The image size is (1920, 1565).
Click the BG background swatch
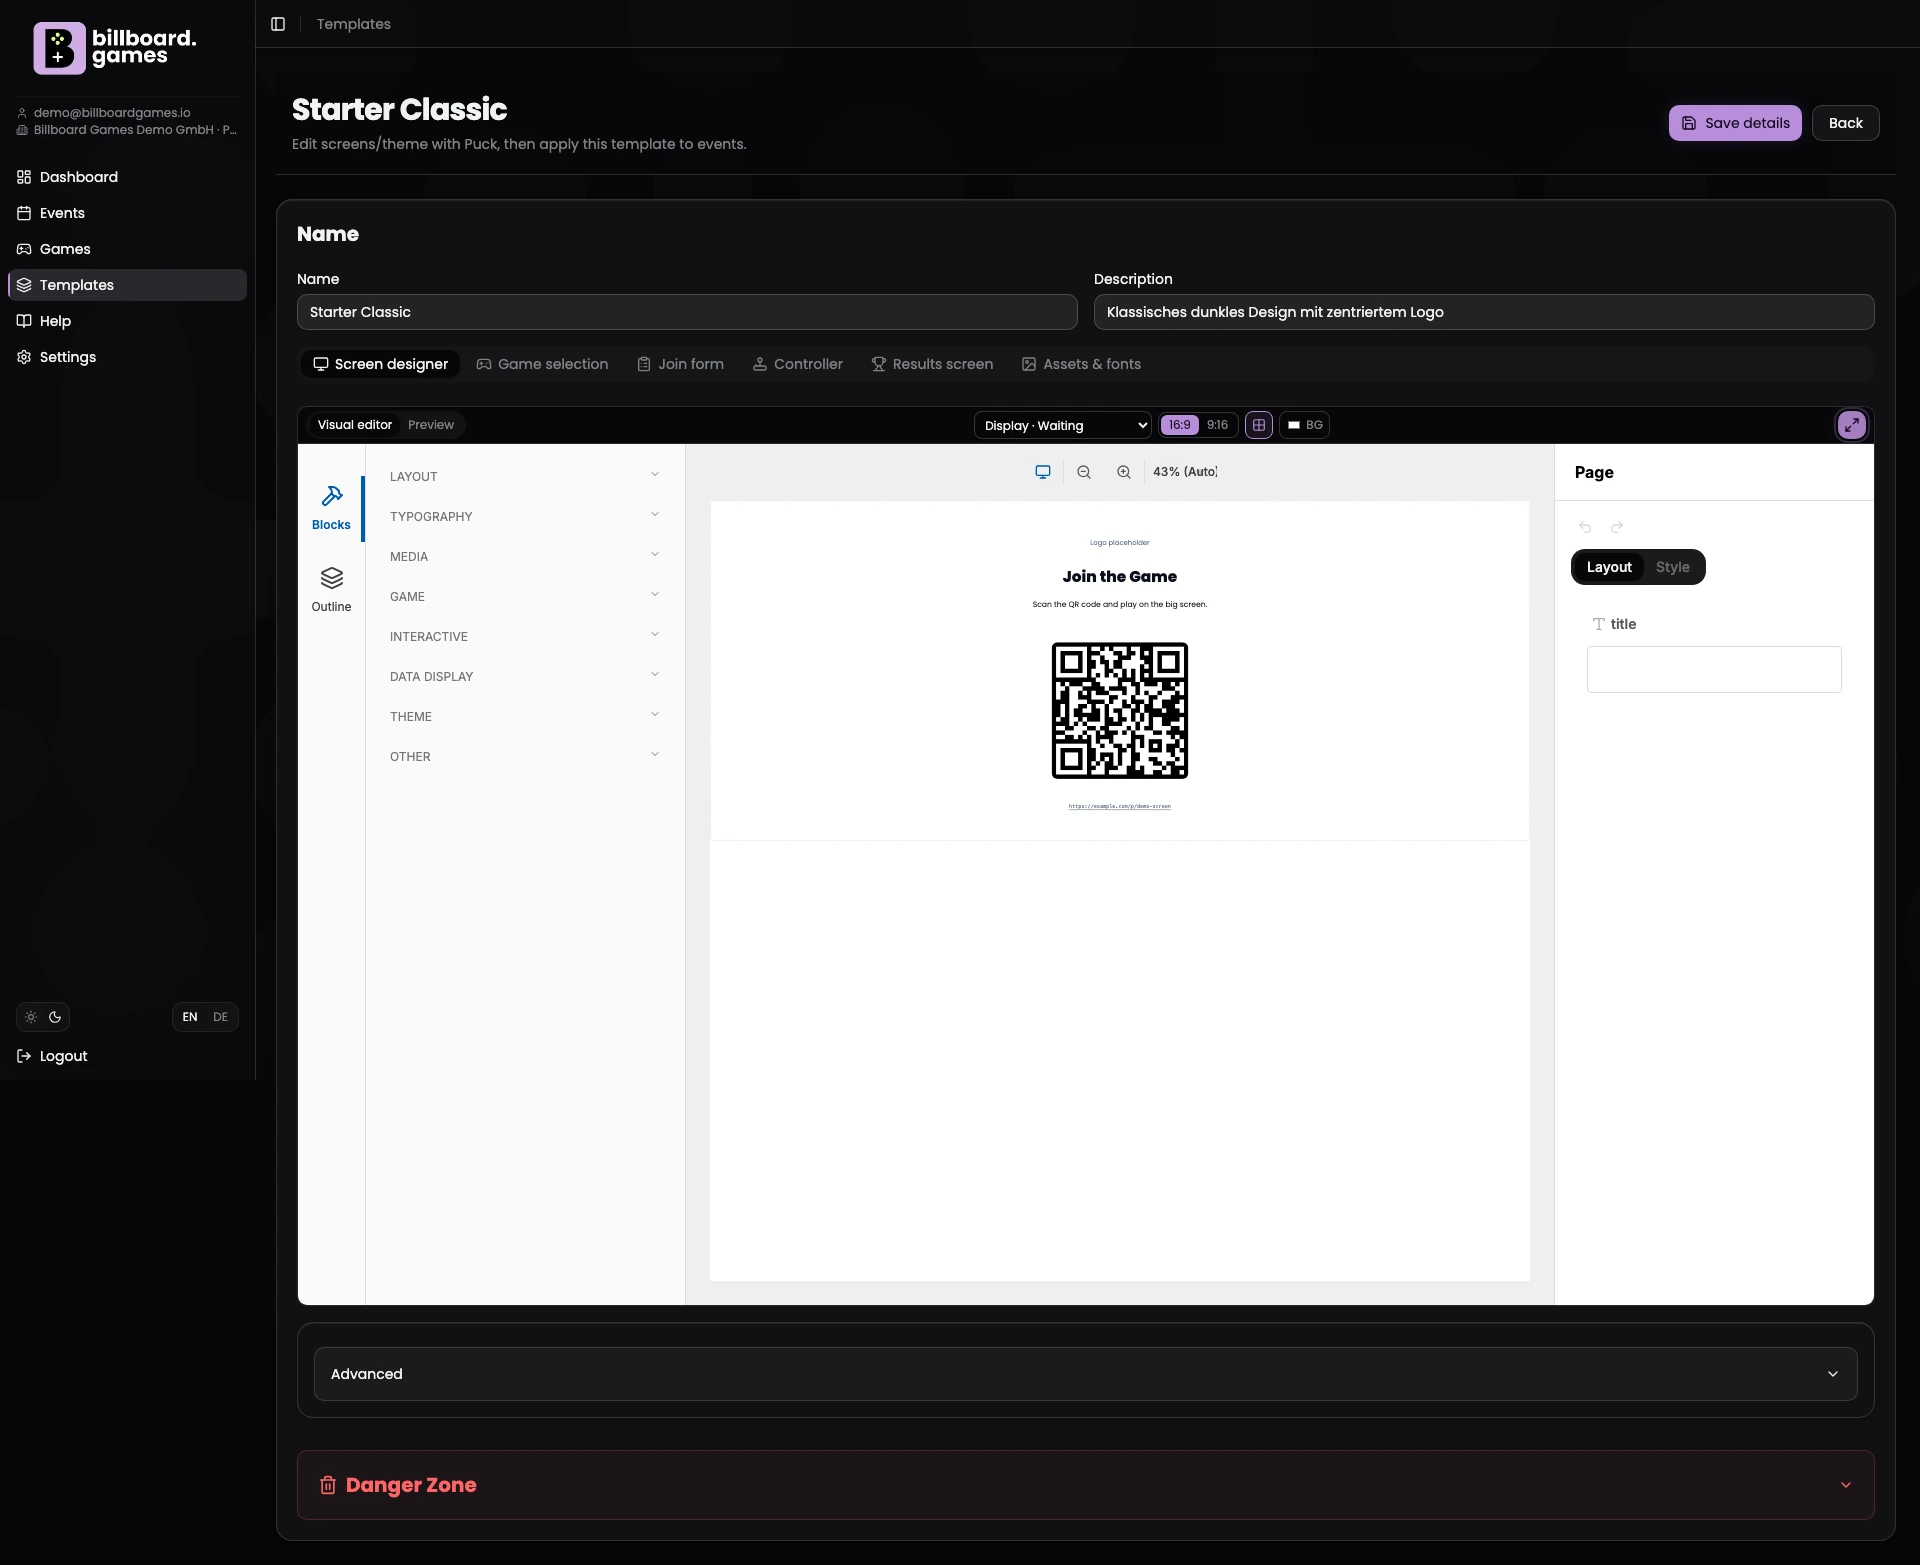tap(1304, 424)
